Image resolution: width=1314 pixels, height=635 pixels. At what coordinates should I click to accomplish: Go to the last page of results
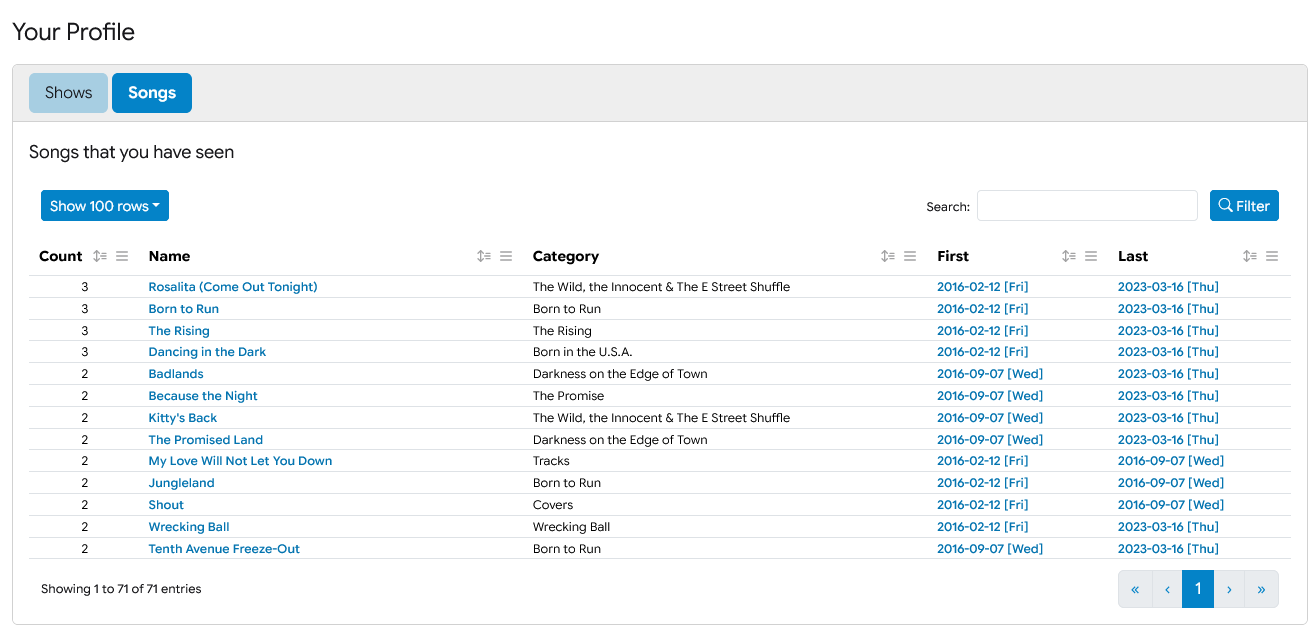[1262, 589]
